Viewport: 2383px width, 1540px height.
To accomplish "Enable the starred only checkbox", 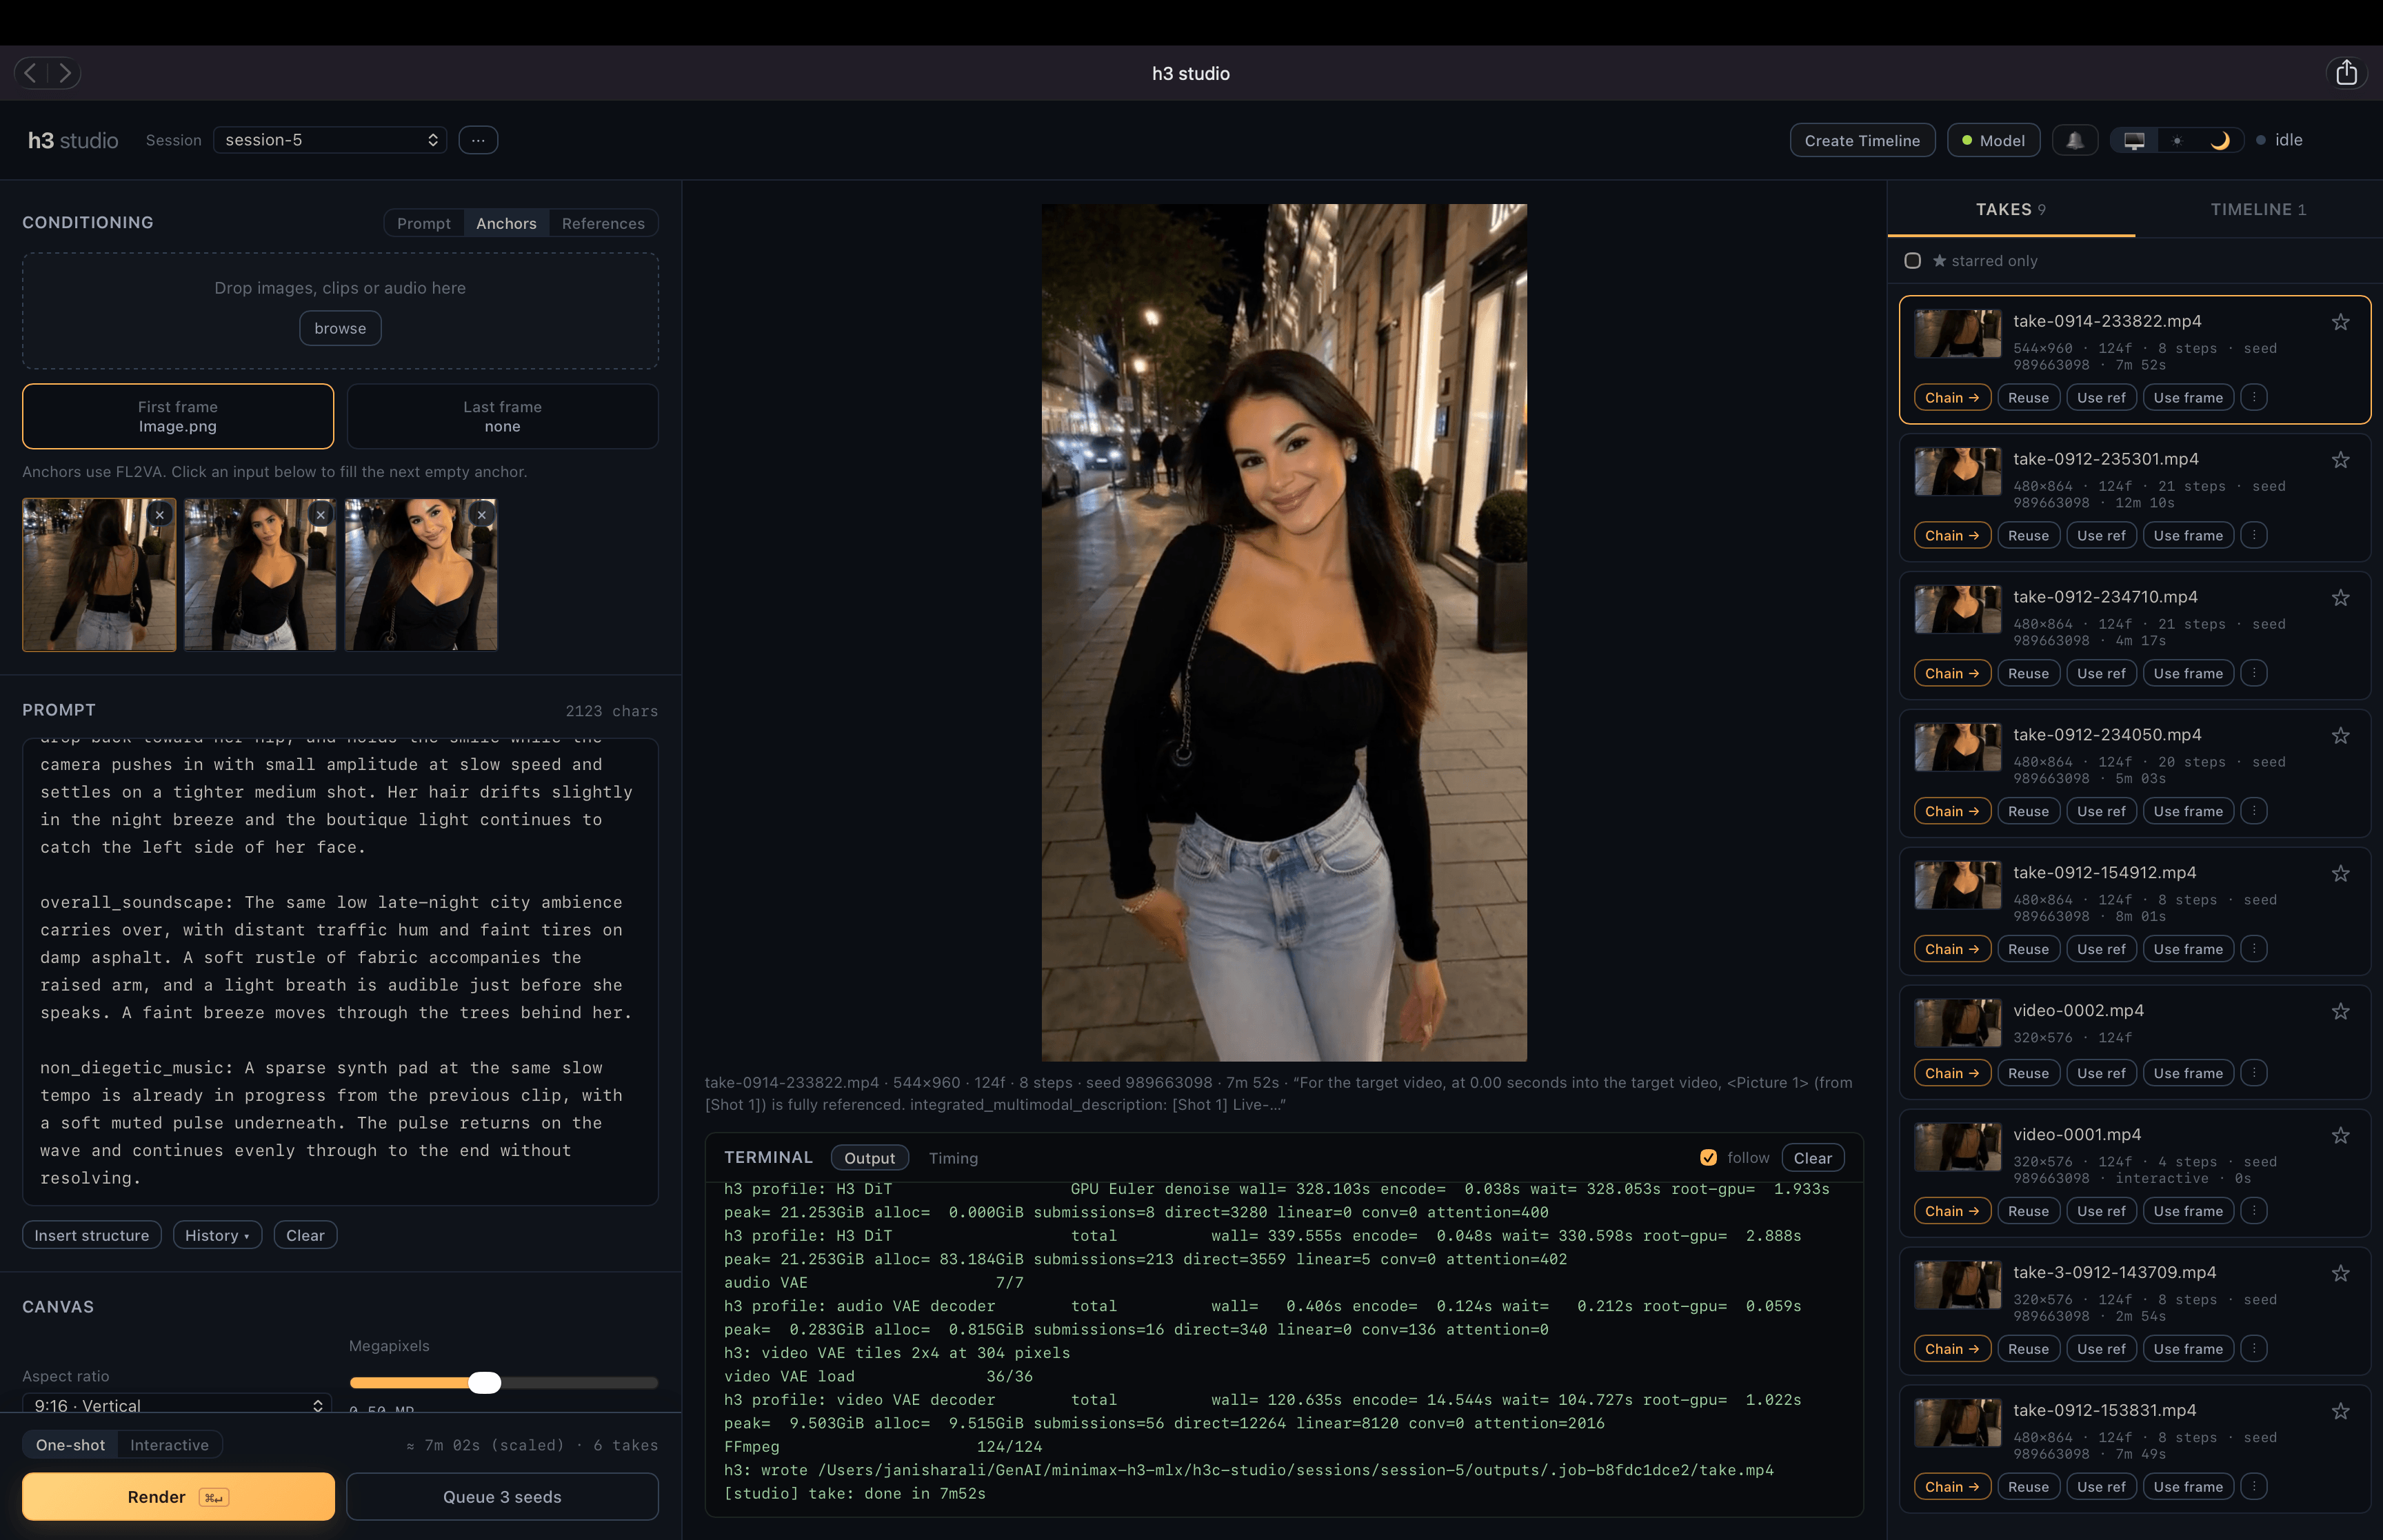I will coord(1912,261).
